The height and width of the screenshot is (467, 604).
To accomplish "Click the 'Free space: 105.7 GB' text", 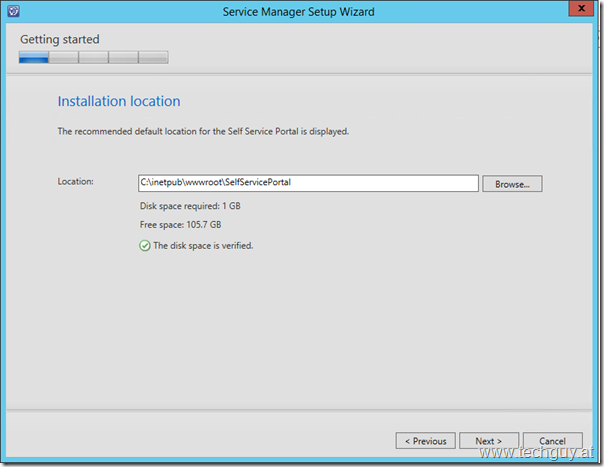I will (x=181, y=225).
